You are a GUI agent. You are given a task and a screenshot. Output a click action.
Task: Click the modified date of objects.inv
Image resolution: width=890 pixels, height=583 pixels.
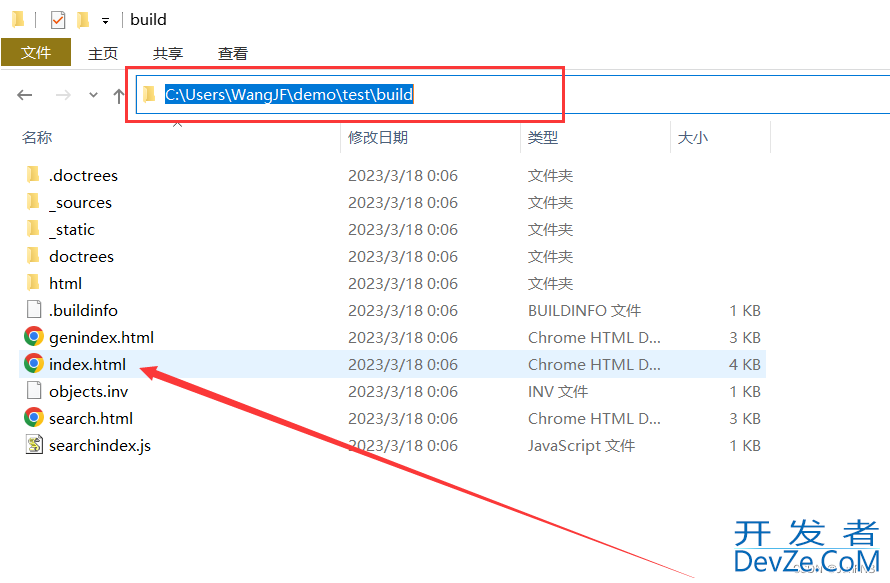[x=403, y=392]
